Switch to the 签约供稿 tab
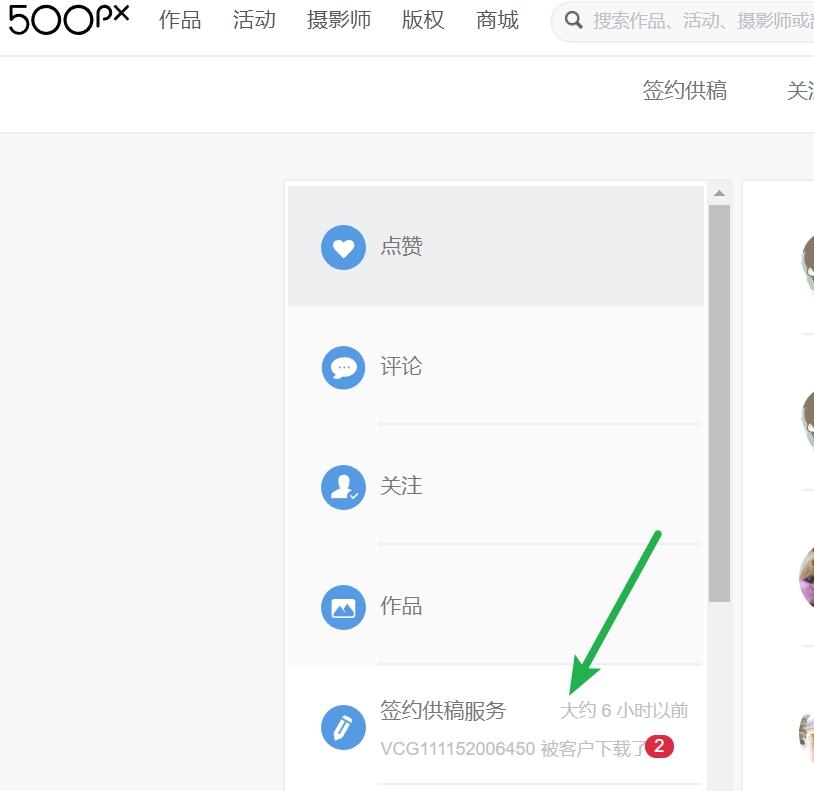 pyautogui.click(x=685, y=90)
